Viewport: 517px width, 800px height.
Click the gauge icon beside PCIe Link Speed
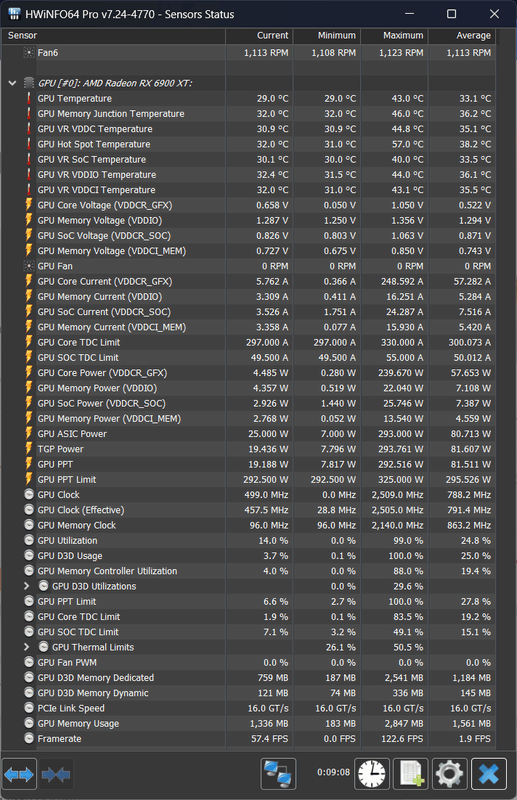click(x=29, y=708)
